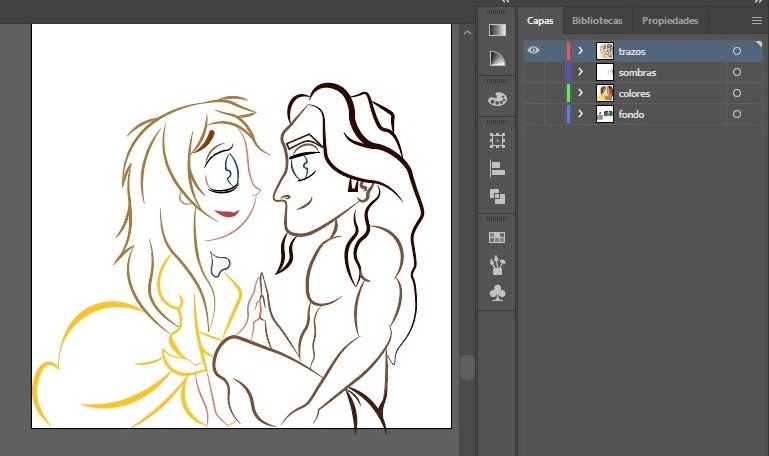Expand the trazos layer contents

point(581,51)
